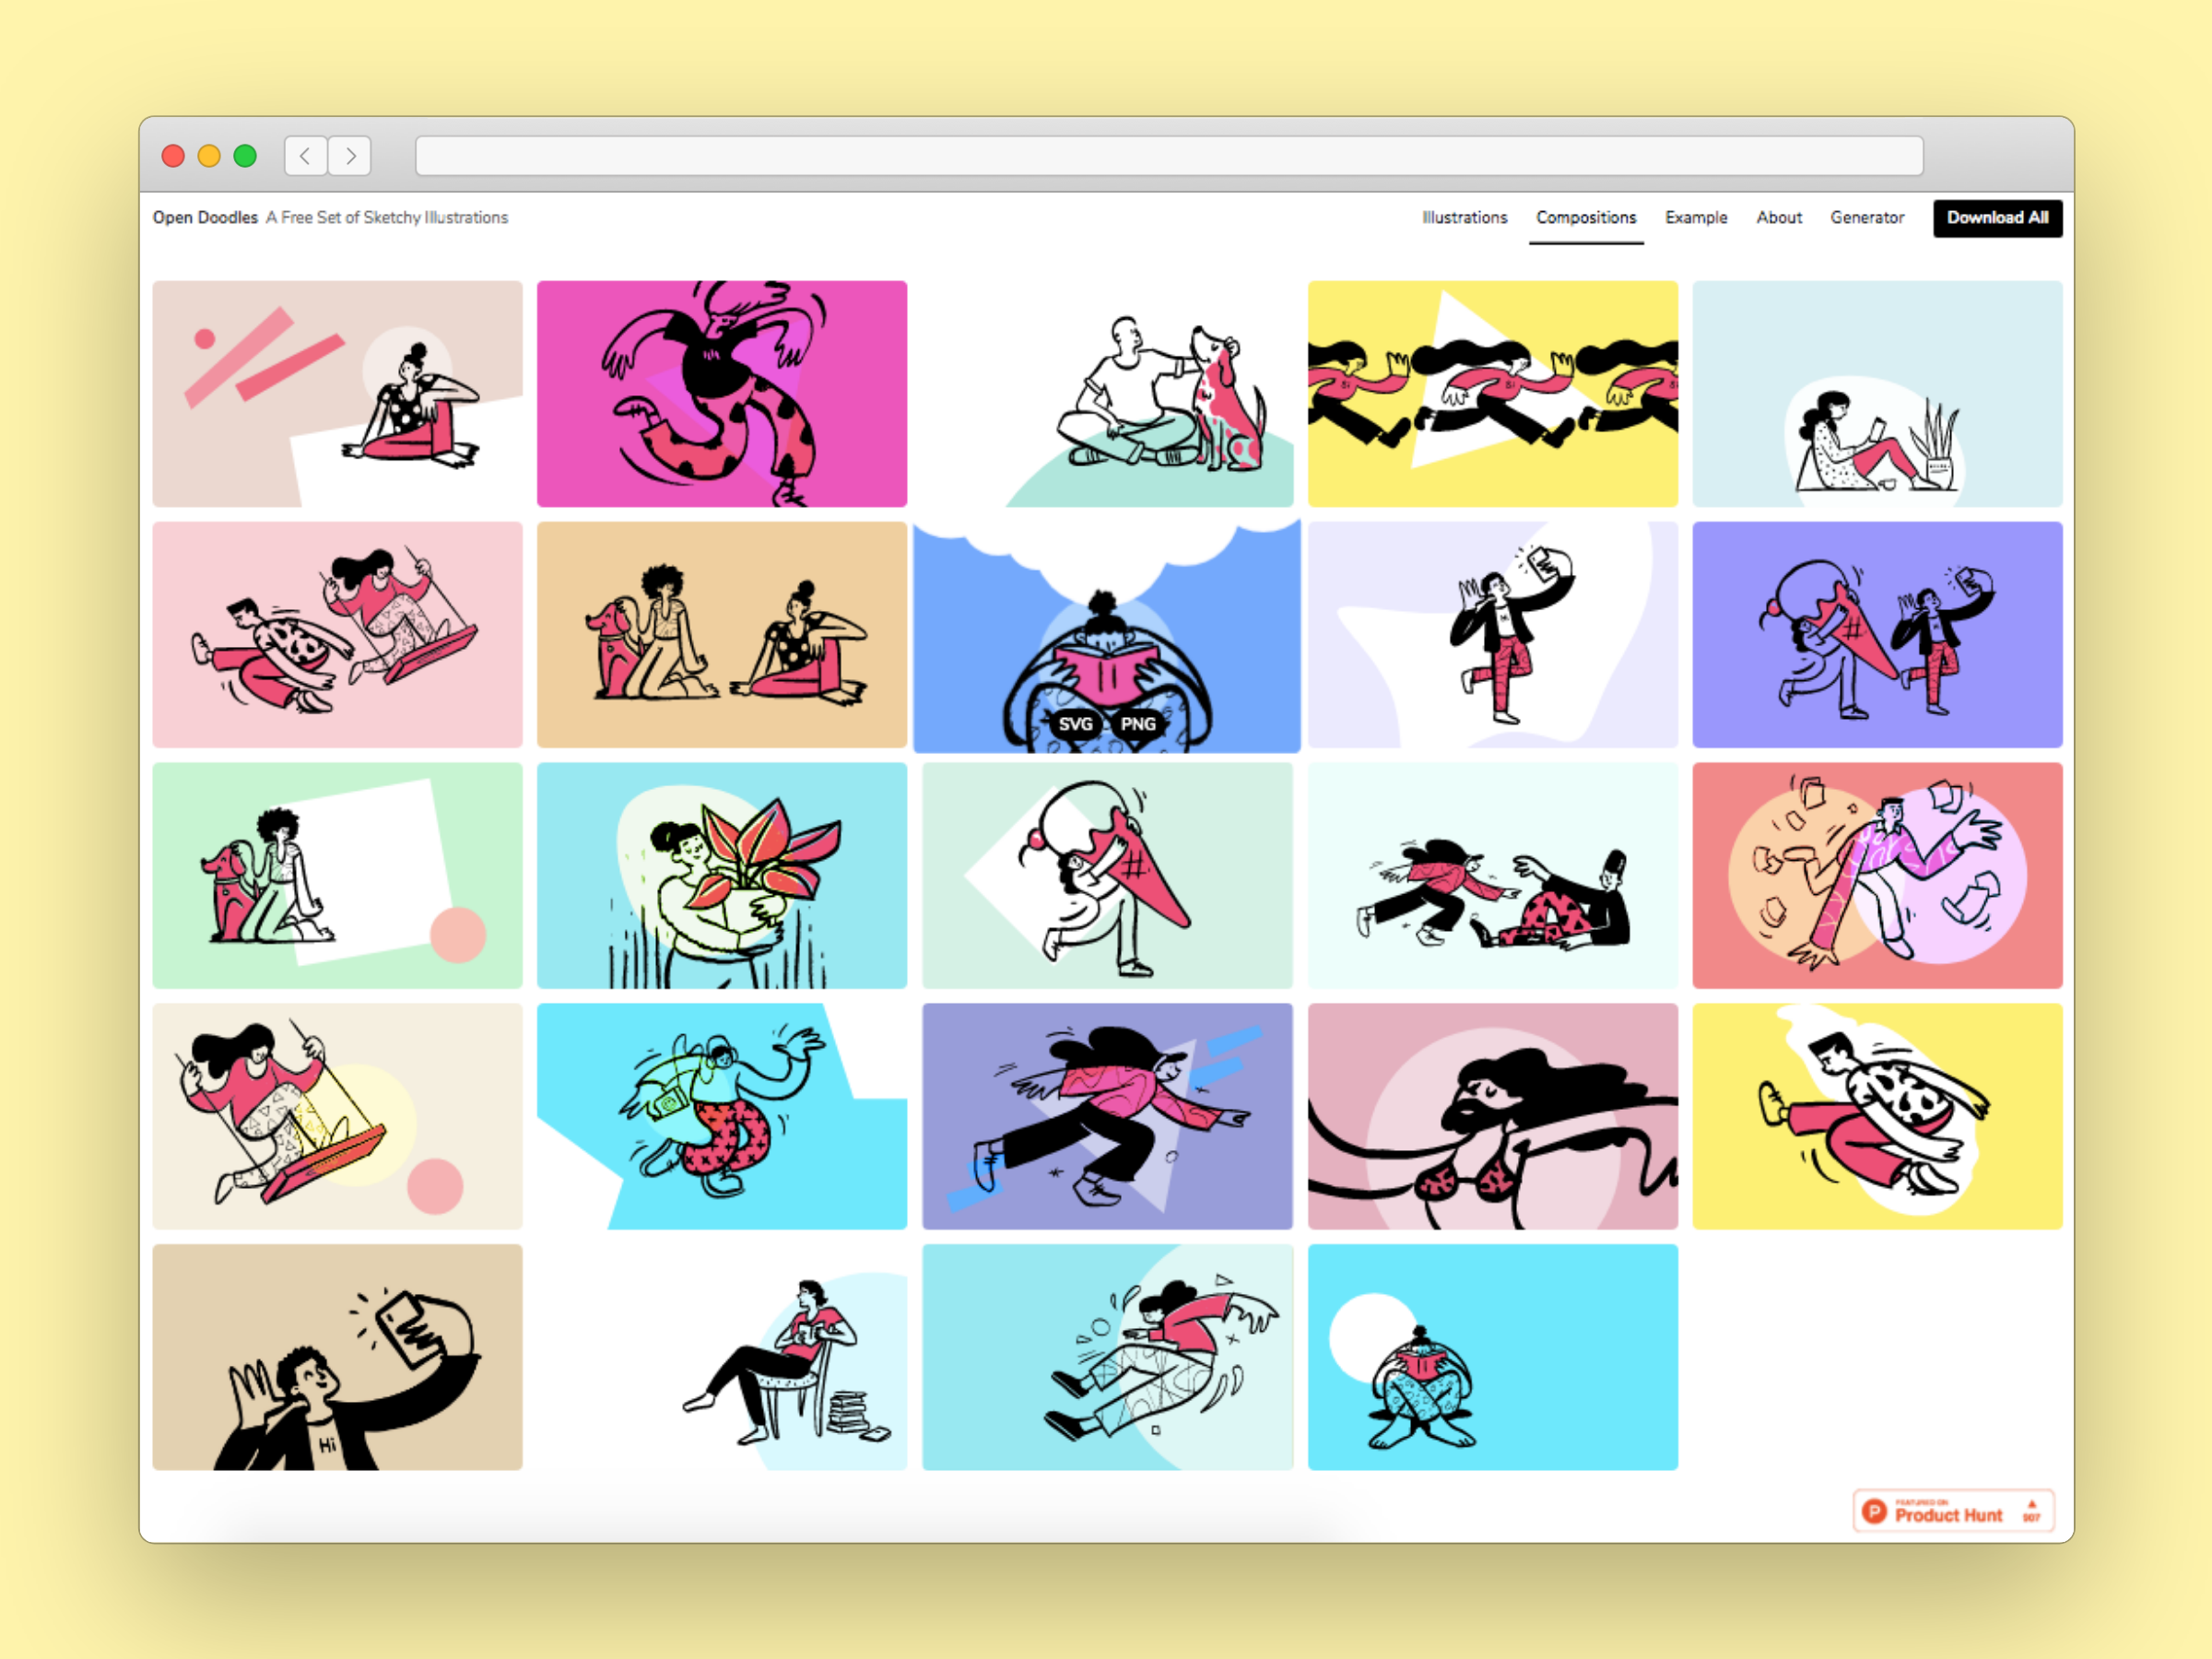2212x1659 pixels.
Task: Open the About link
Action: click(x=1779, y=218)
